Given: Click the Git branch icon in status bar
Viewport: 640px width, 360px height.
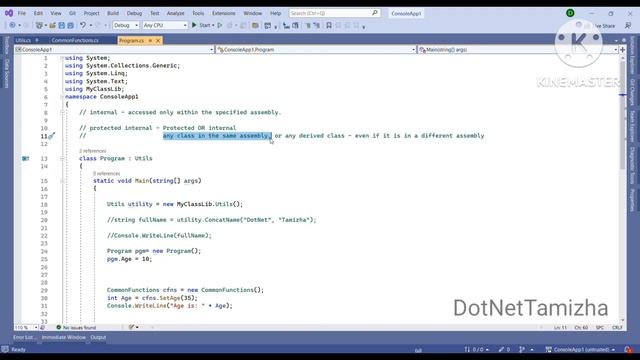Looking at the screenshot, I should click(522, 349).
